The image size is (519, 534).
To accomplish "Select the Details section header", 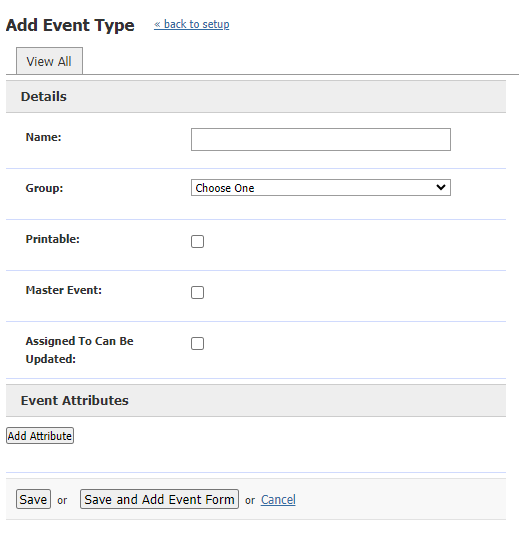I will click(x=256, y=96).
